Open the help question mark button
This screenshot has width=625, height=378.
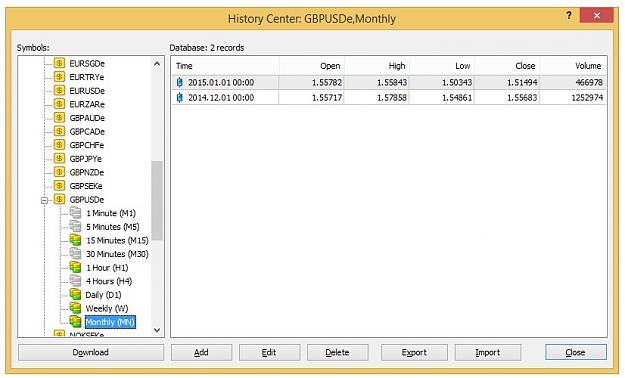point(569,16)
